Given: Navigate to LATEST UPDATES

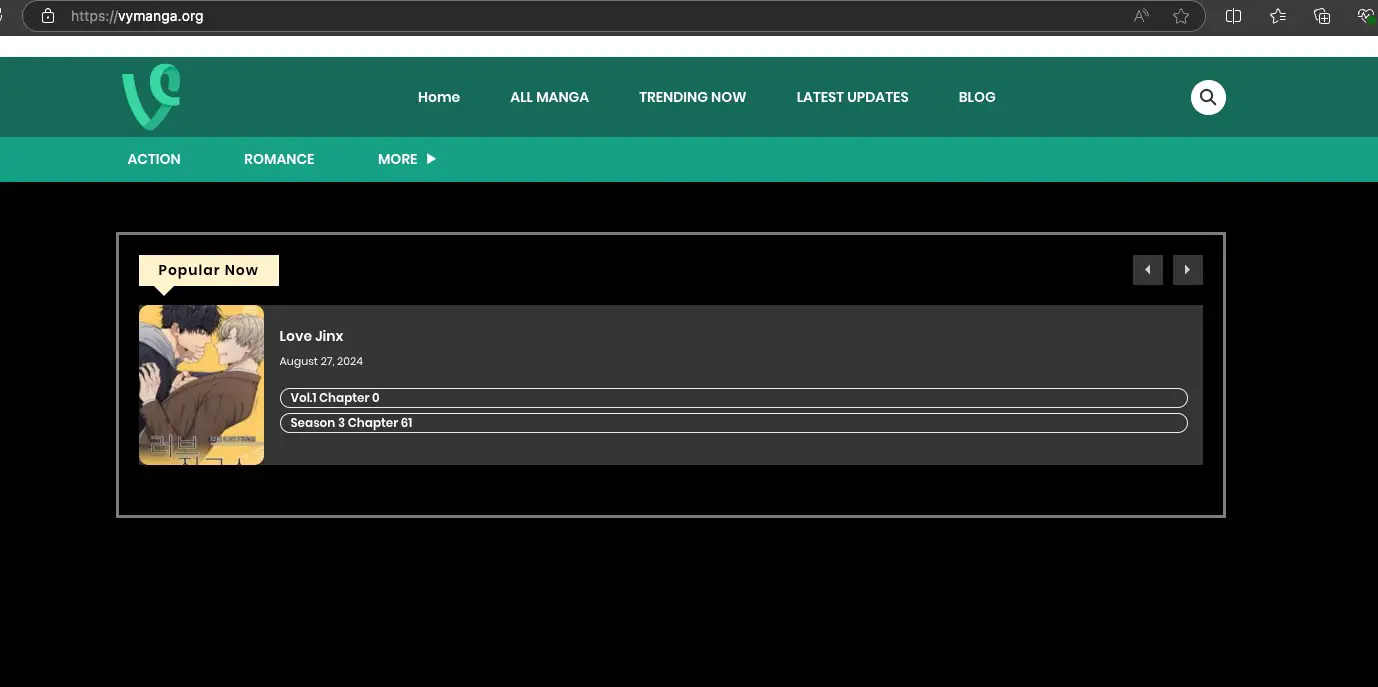Looking at the screenshot, I should pyautogui.click(x=852, y=97).
